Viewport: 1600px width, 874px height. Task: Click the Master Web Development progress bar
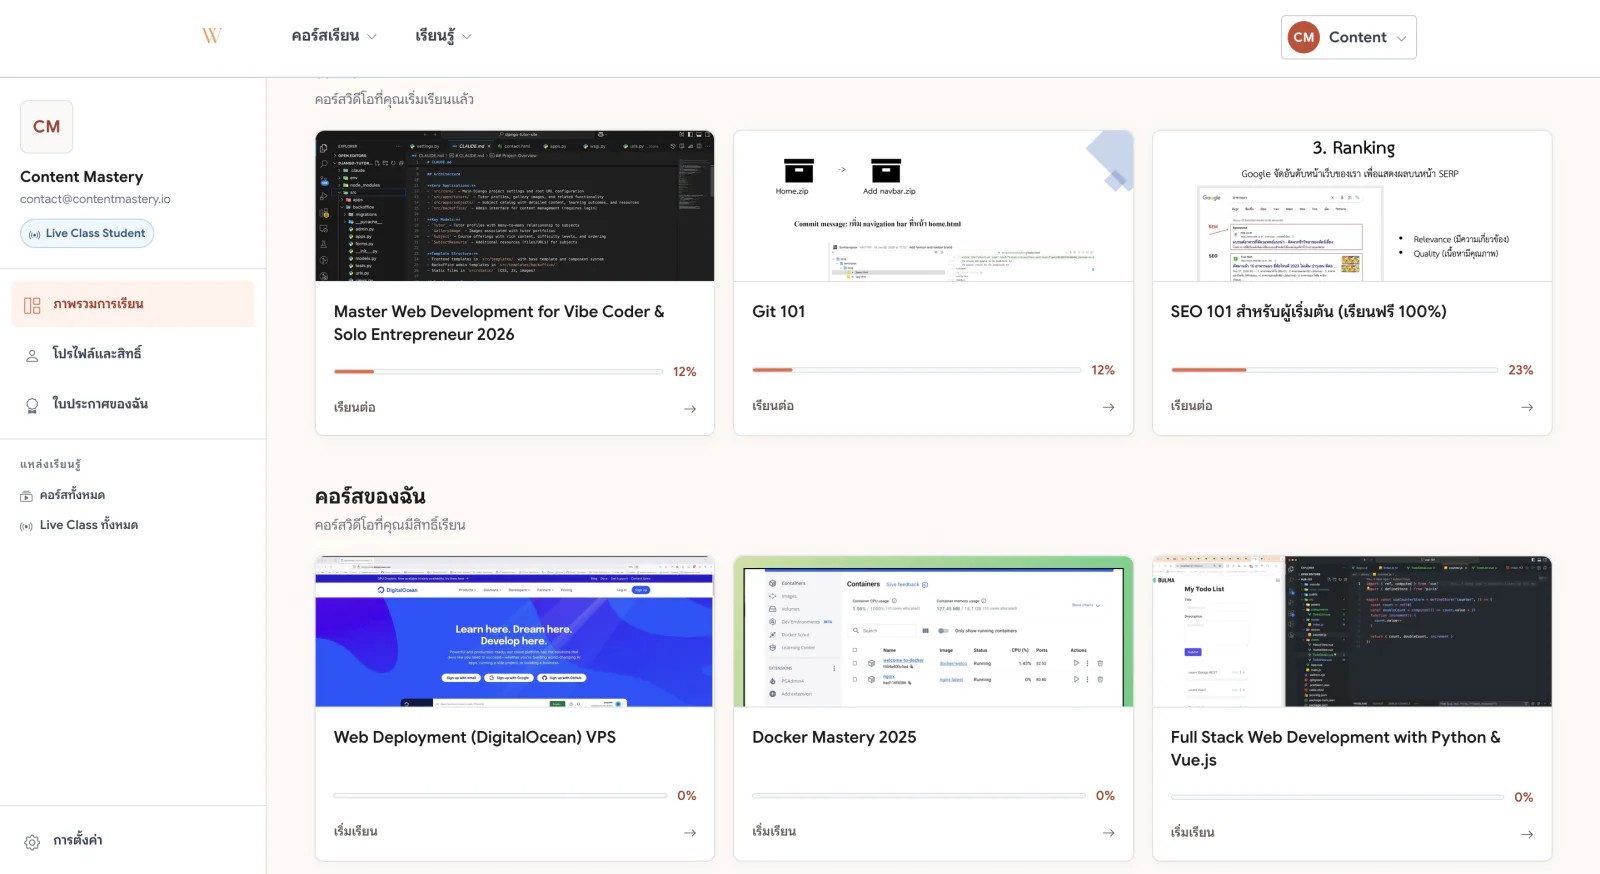pyautogui.click(x=498, y=372)
